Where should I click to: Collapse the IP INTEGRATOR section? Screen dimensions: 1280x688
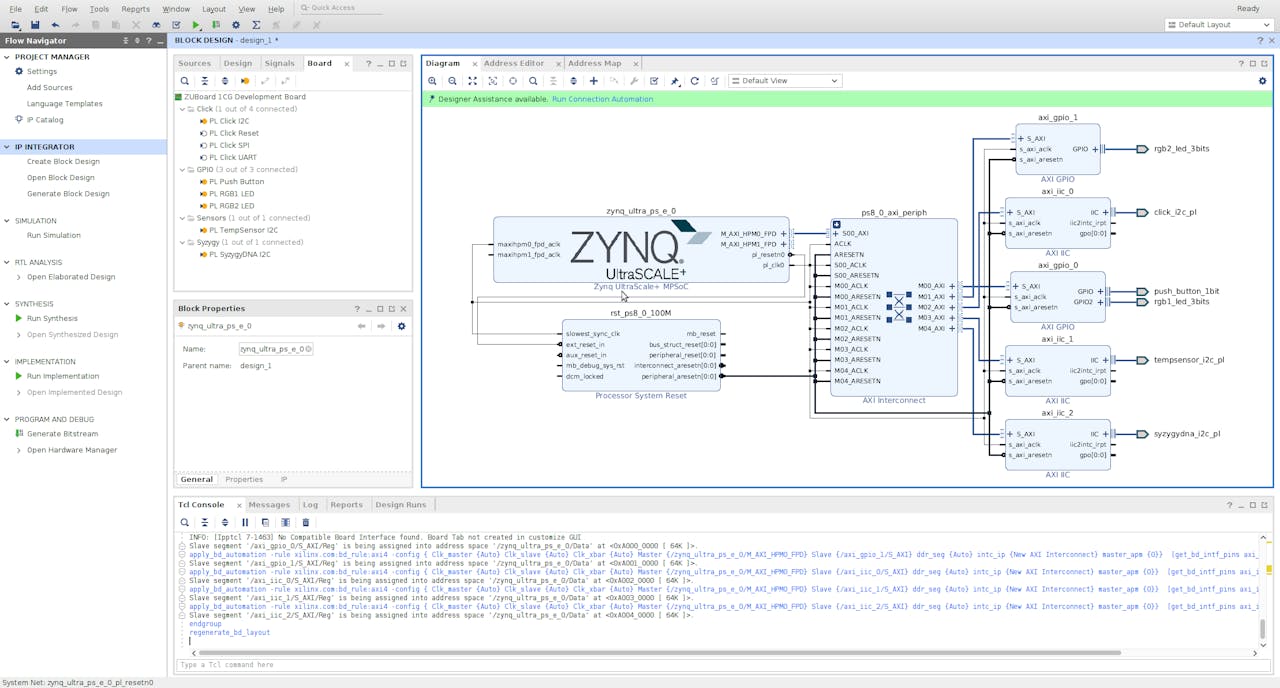(x=8, y=147)
